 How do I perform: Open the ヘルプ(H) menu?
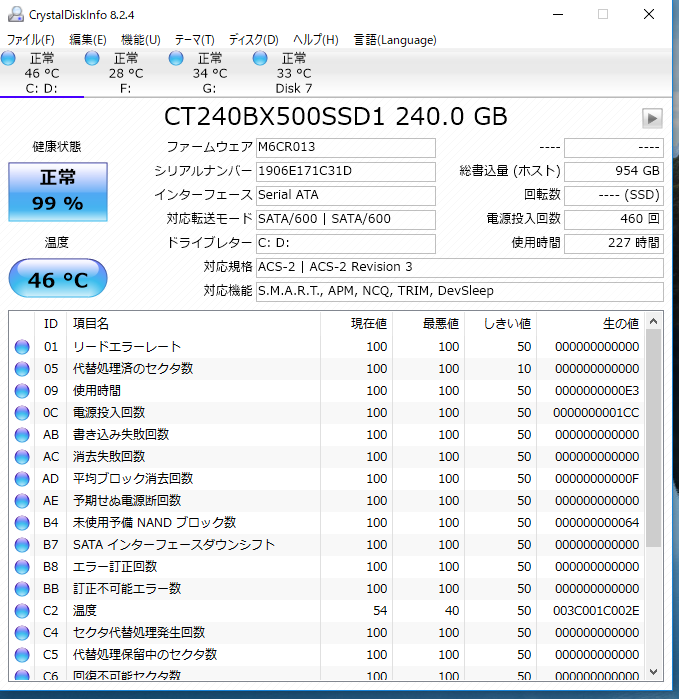point(316,40)
